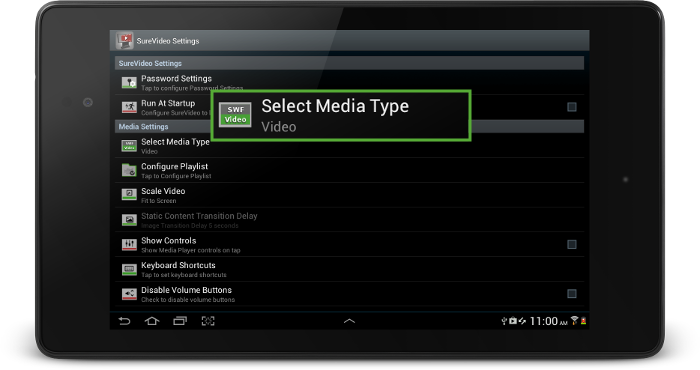Tap the Keyboard Shortcuts keyboard icon
700x370 pixels.
coord(129,270)
